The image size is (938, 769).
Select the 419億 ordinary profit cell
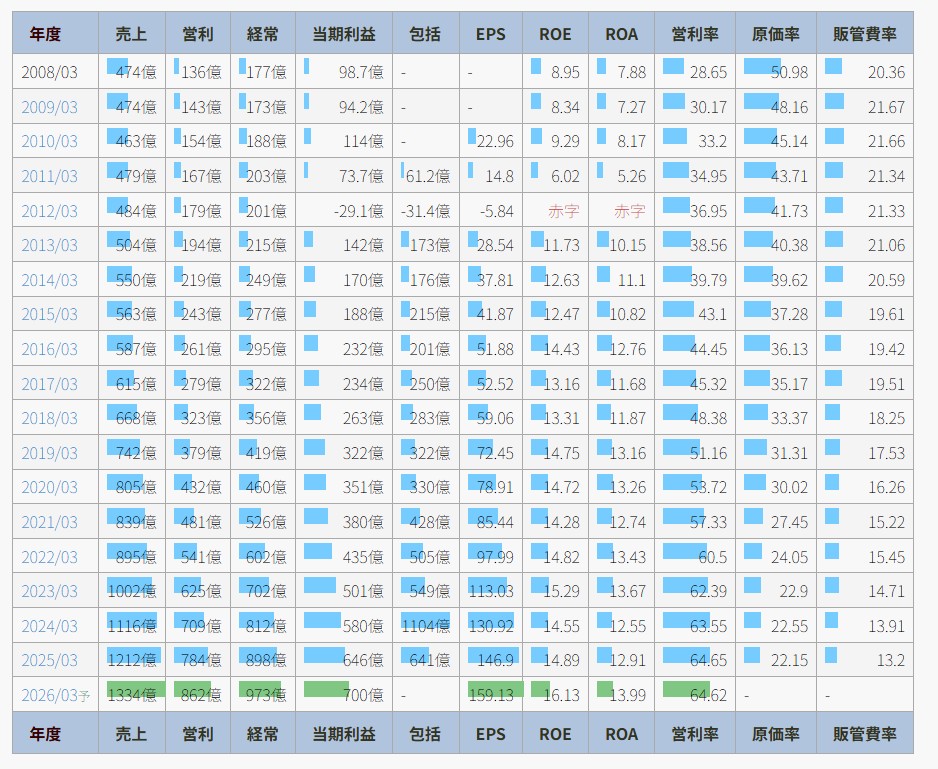[x=263, y=453]
